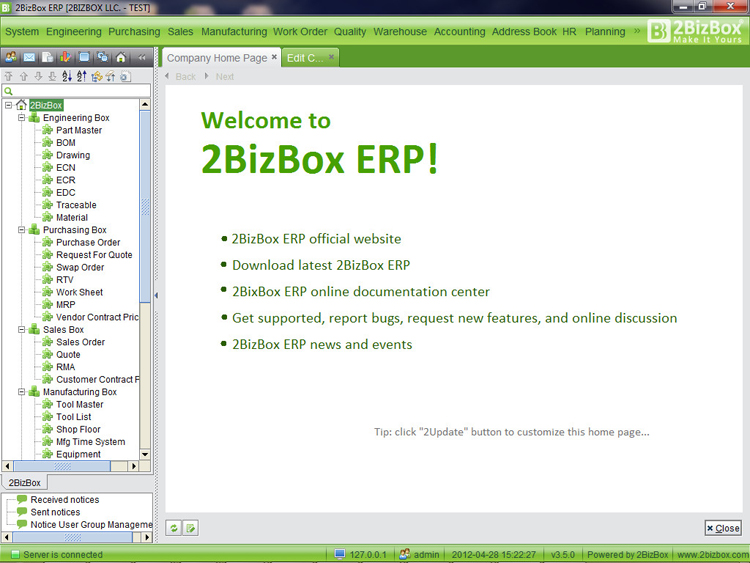
Task: Click notices panel scrollbar right arrow
Action: [147, 537]
